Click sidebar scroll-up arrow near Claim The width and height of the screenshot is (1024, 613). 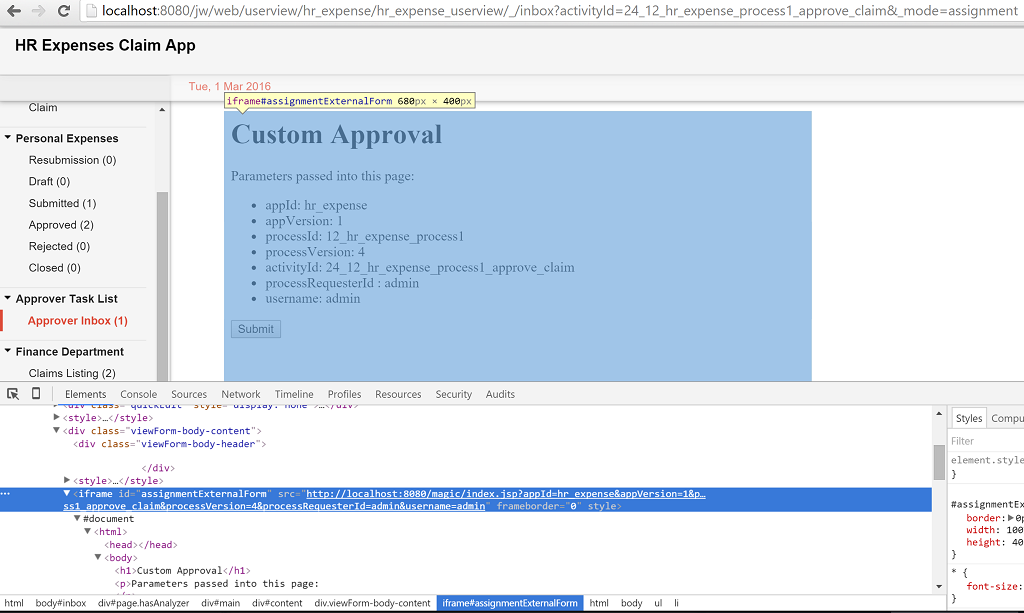(162, 109)
